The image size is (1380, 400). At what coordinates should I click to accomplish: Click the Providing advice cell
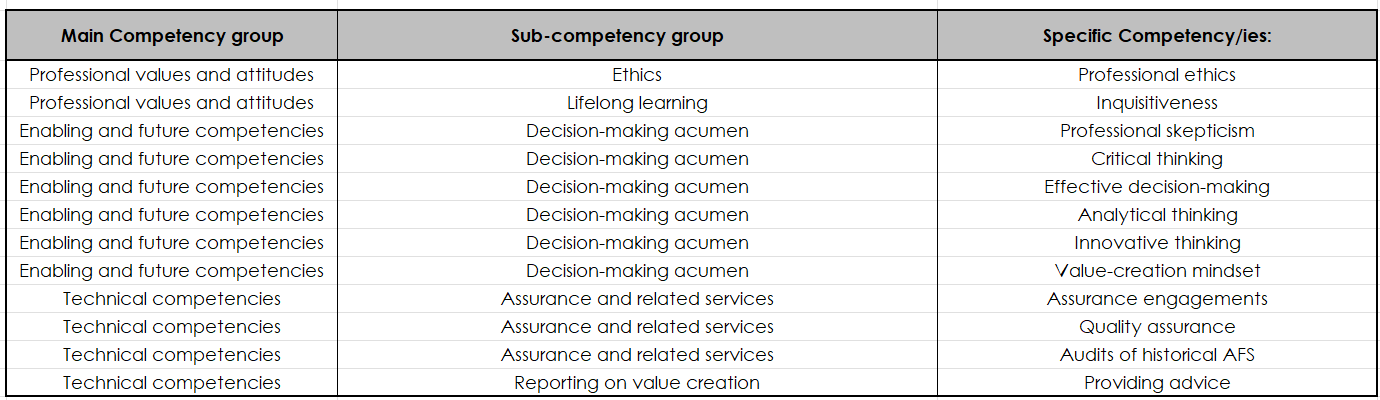(x=1156, y=383)
